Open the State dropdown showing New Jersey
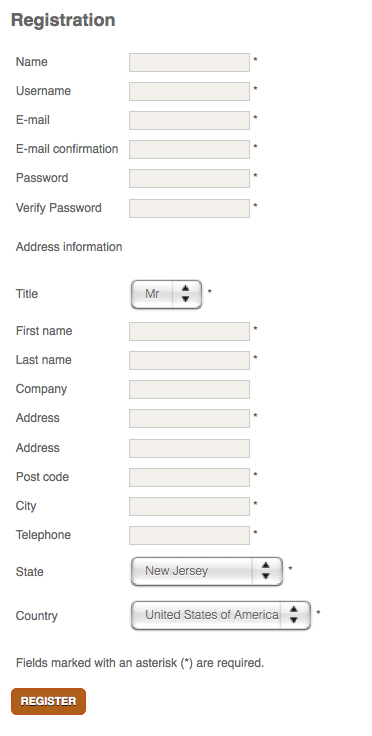 [x=206, y=571]
